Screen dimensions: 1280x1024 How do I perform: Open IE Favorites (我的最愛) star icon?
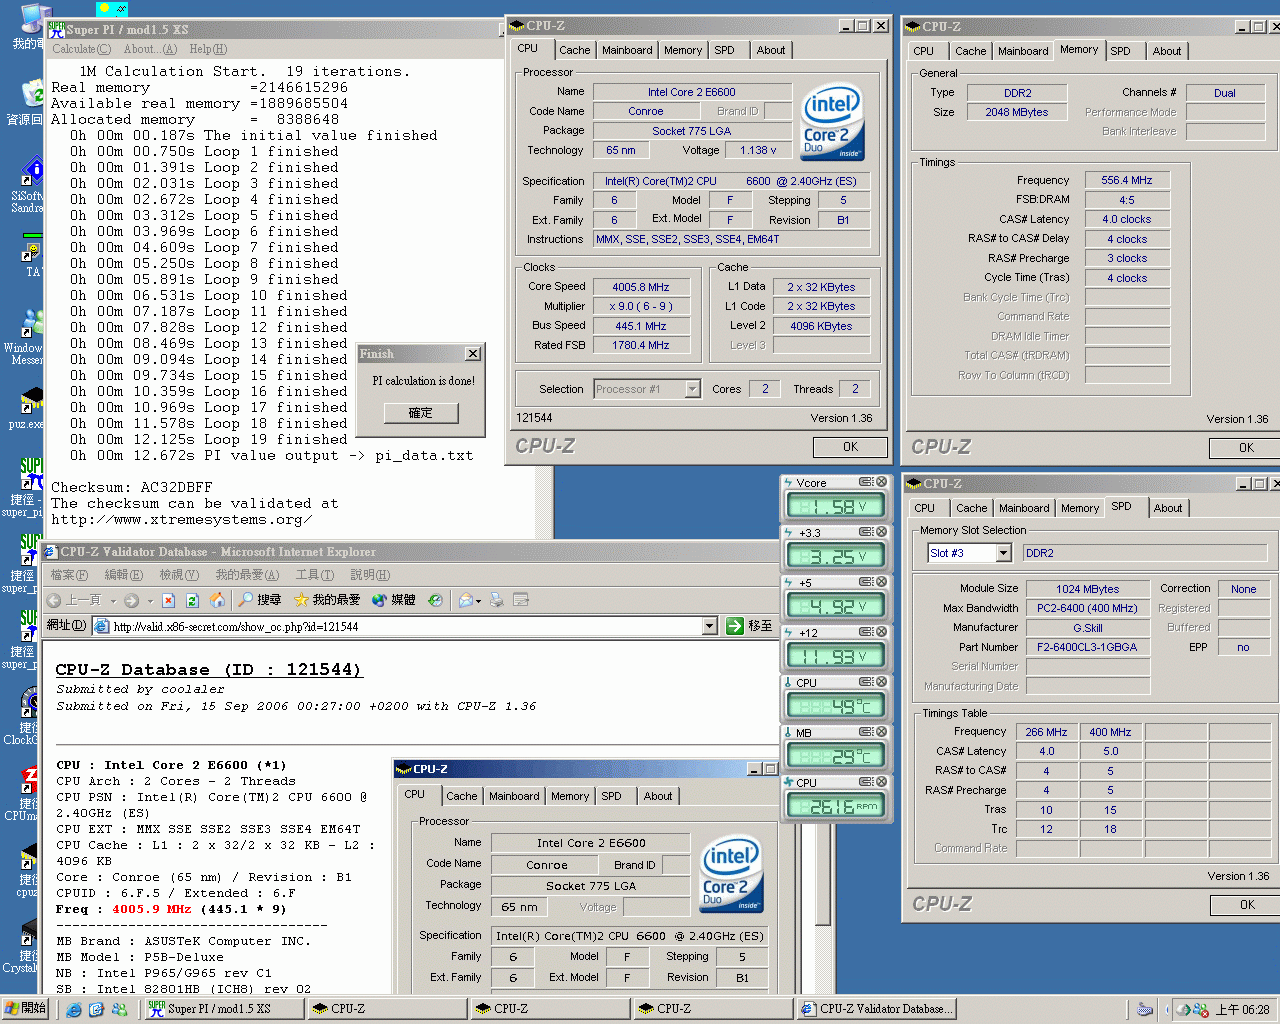[301, 600]
